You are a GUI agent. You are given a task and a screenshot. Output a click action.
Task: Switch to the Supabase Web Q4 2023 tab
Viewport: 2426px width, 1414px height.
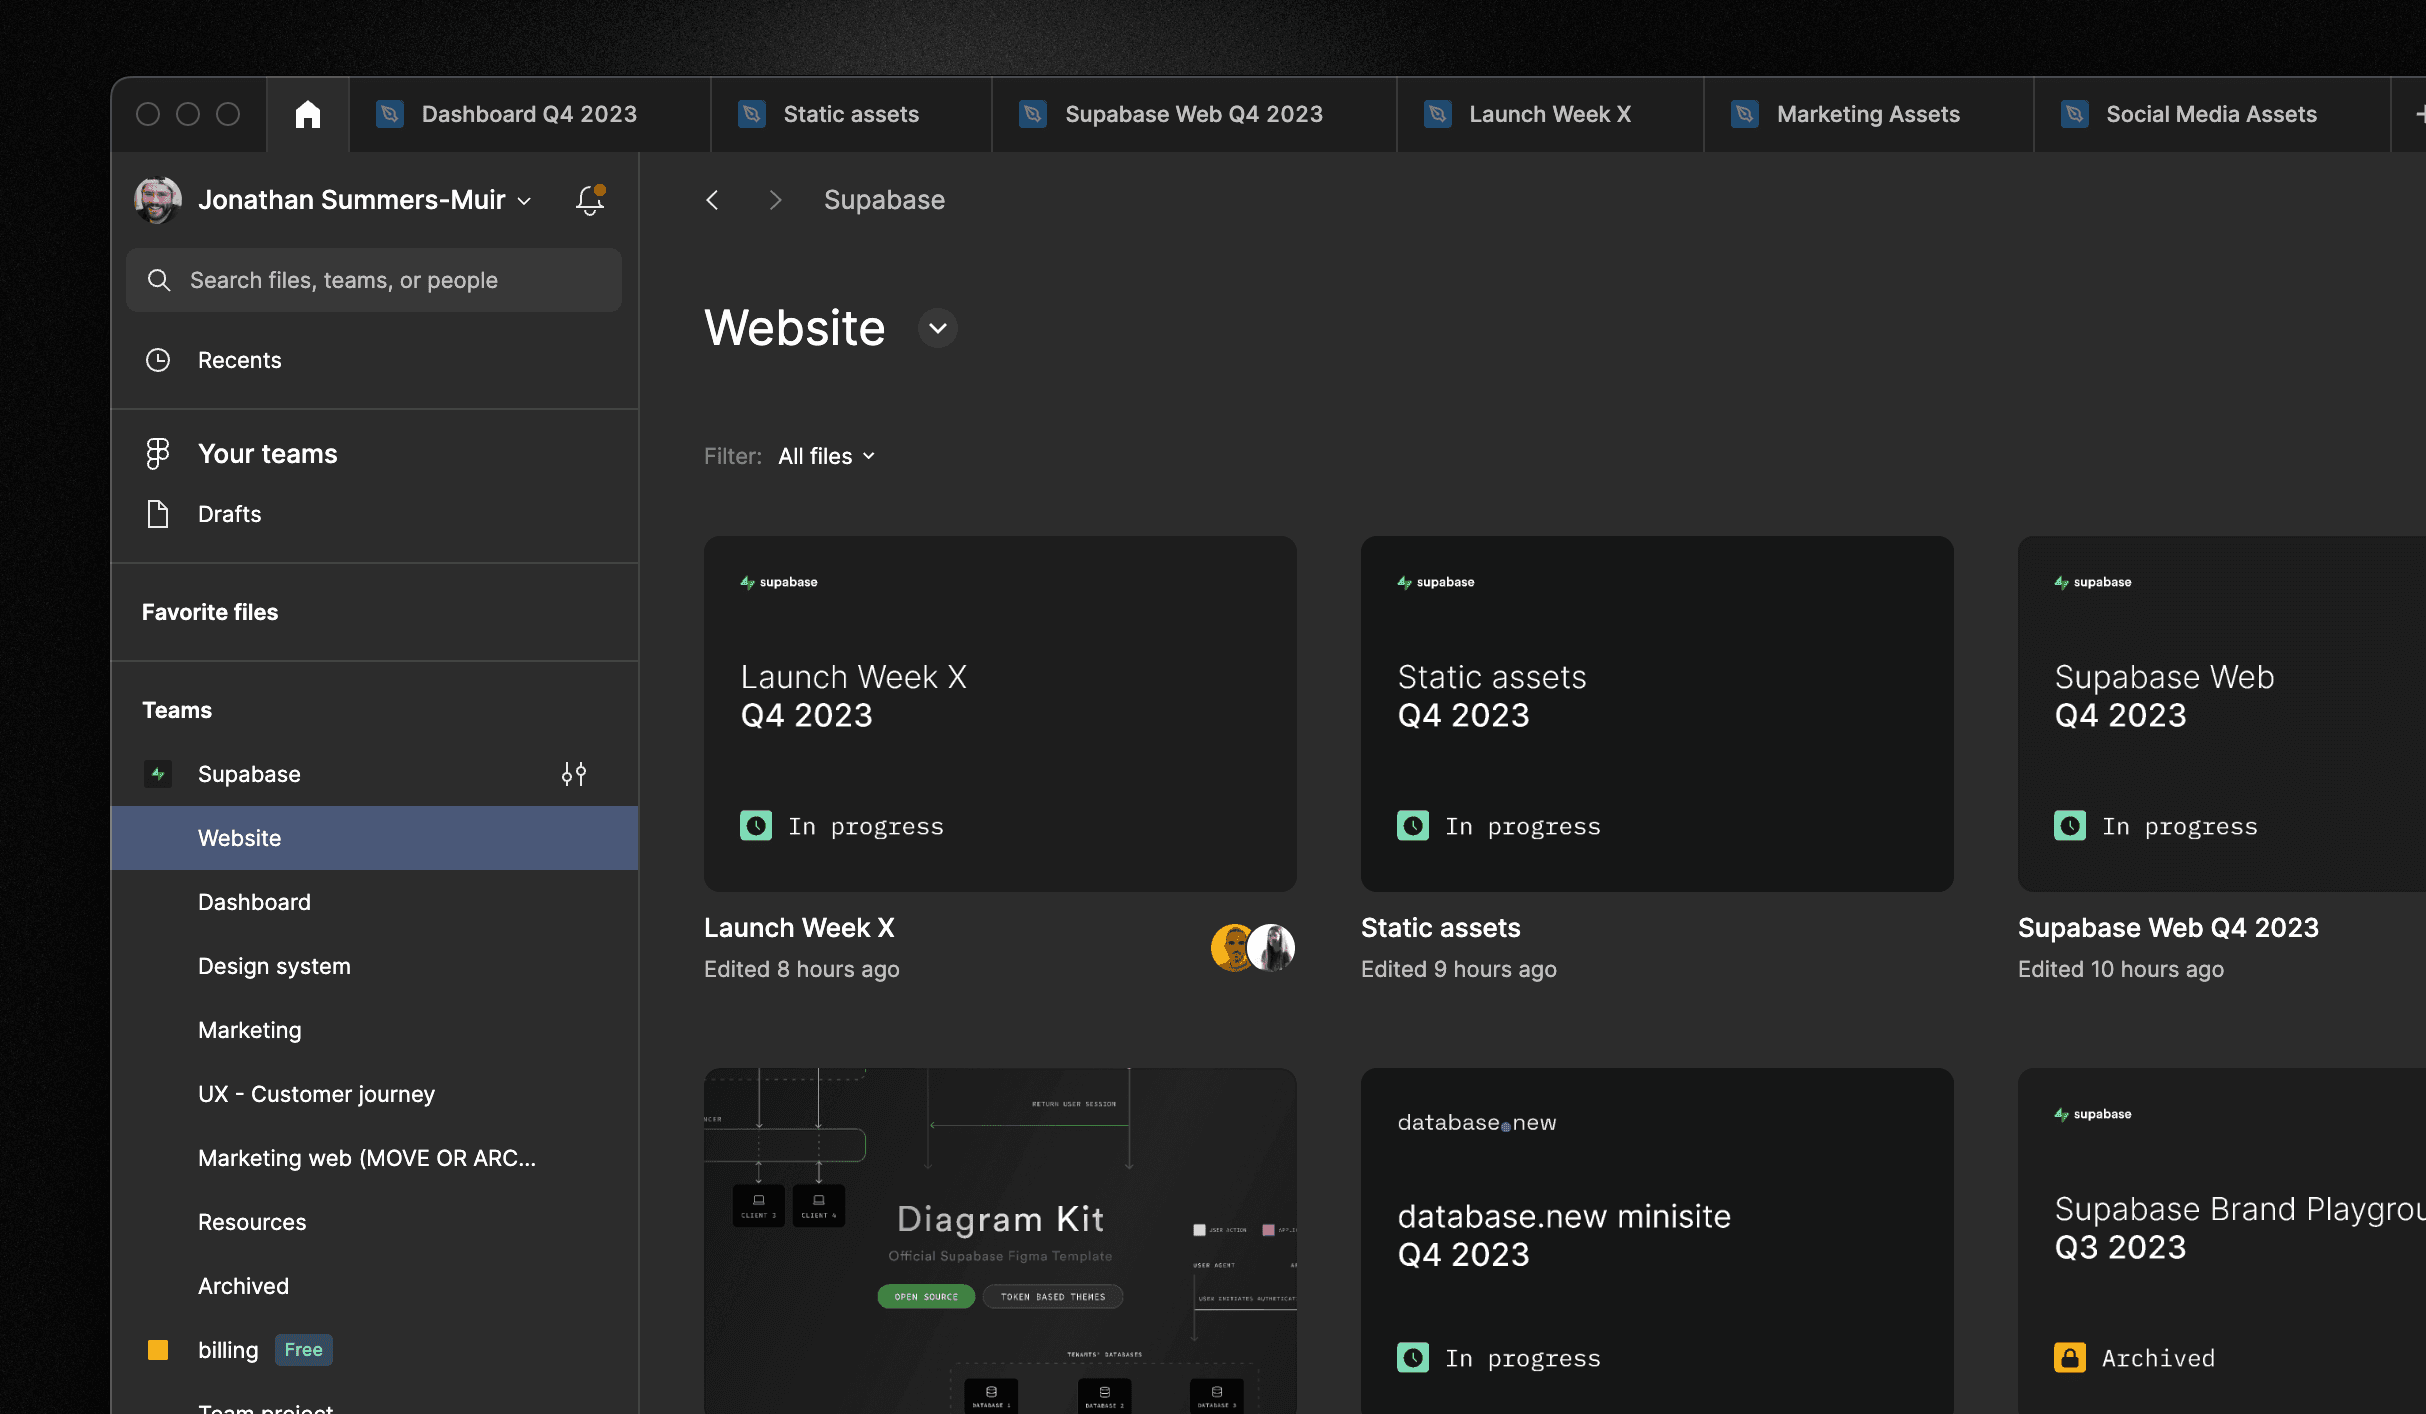click(1194, 114)
